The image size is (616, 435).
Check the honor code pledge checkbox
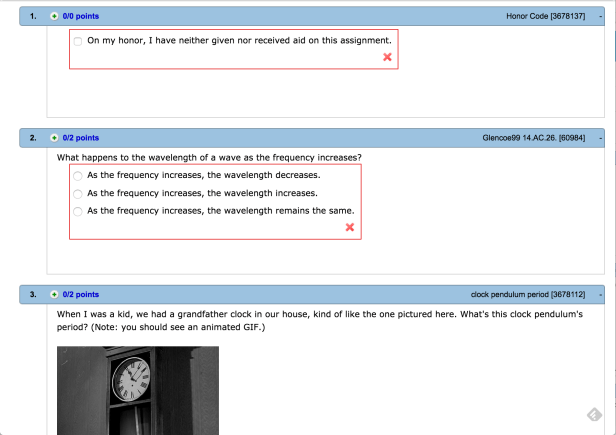(x=78, y=41)
